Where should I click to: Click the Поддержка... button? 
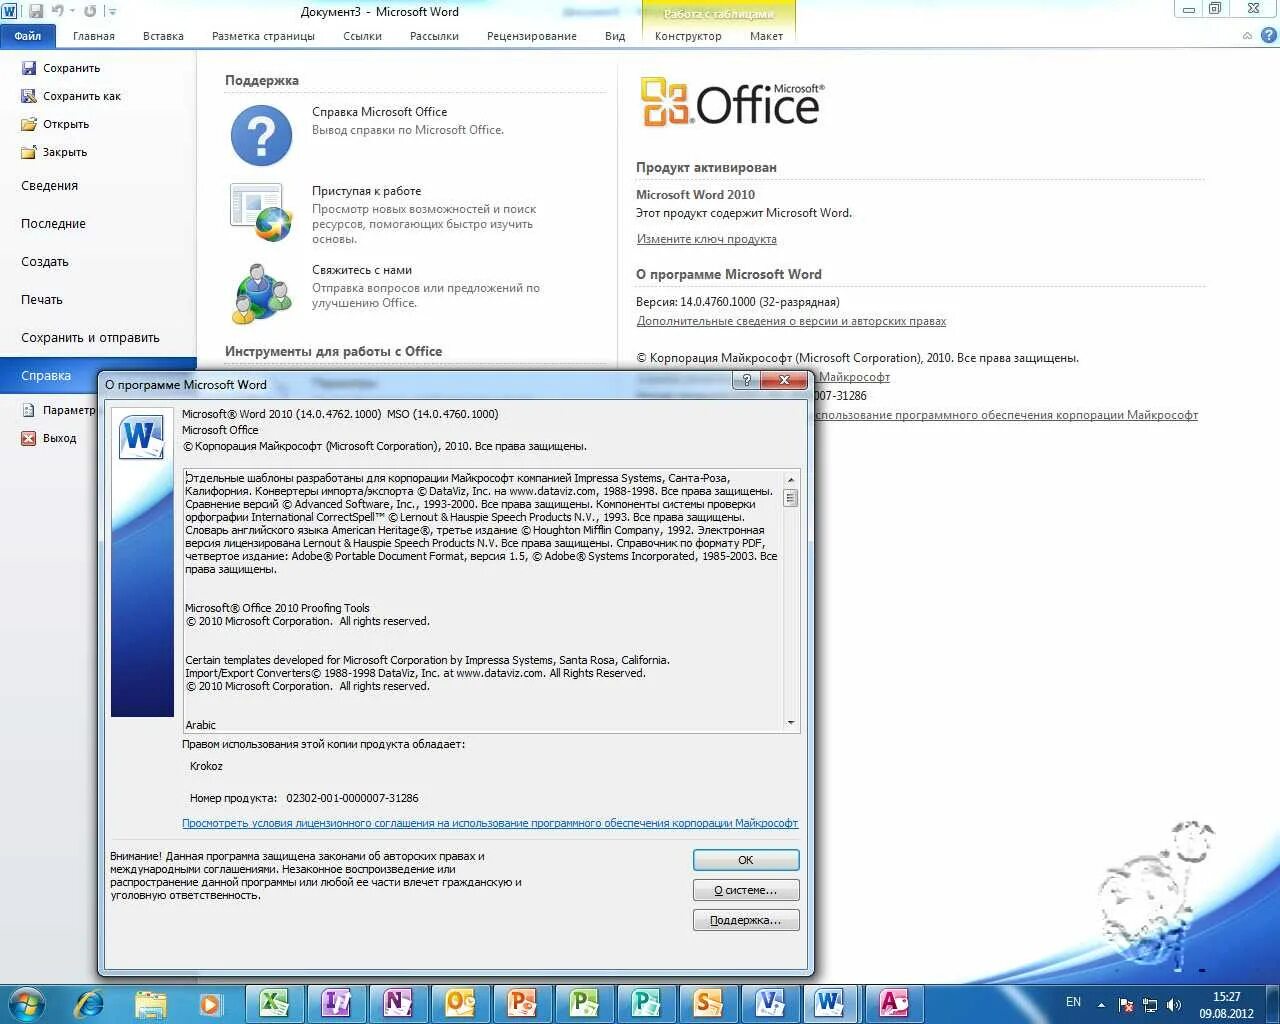(746, 920)
